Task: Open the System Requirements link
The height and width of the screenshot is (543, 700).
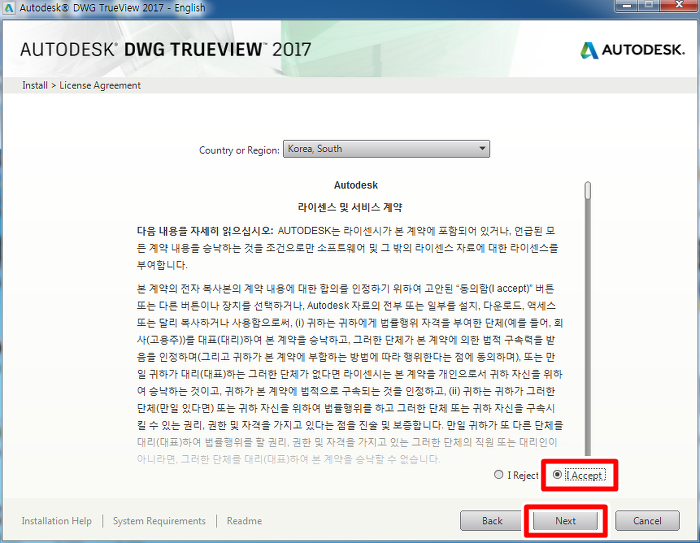Action: point(159,521)
